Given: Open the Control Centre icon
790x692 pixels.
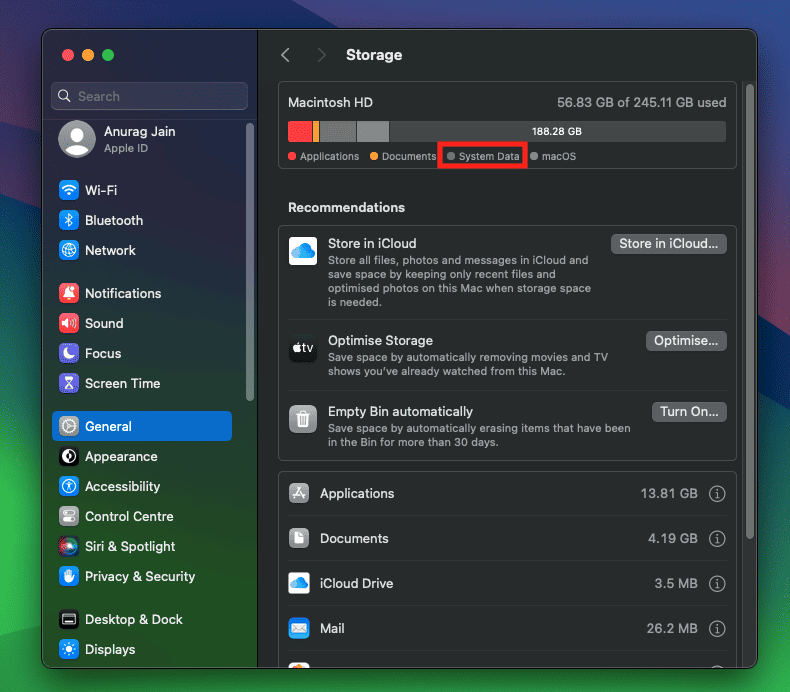Looking at the screenshot, I should coord(69,516).
